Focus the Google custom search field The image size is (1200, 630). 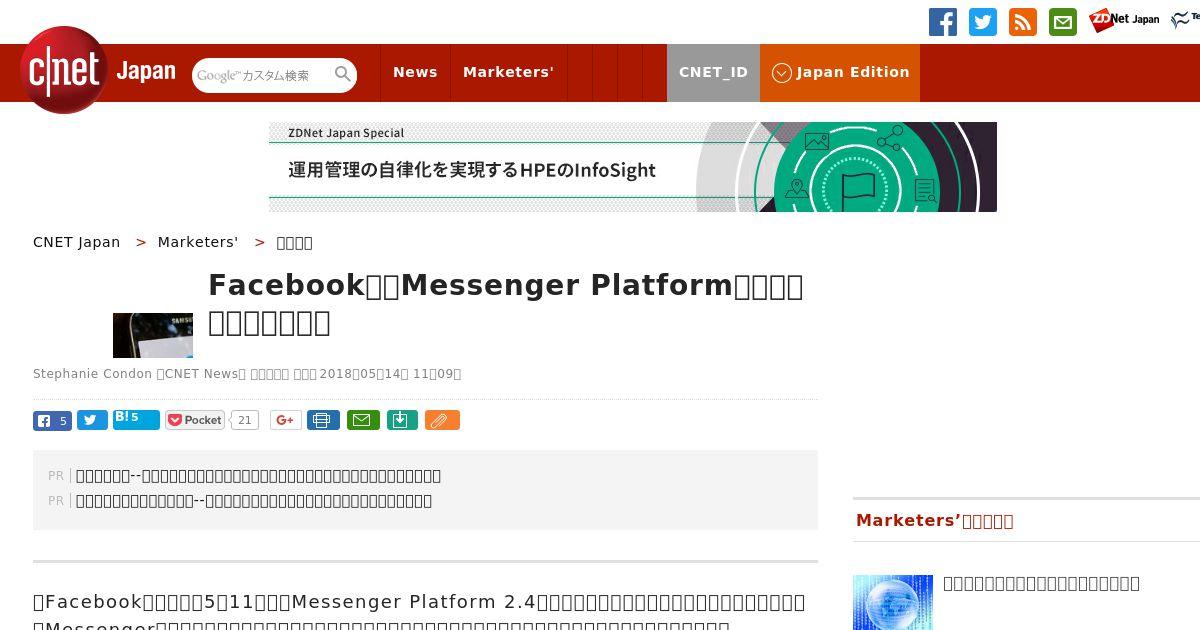pyautogui.click(x=262, y=75)
